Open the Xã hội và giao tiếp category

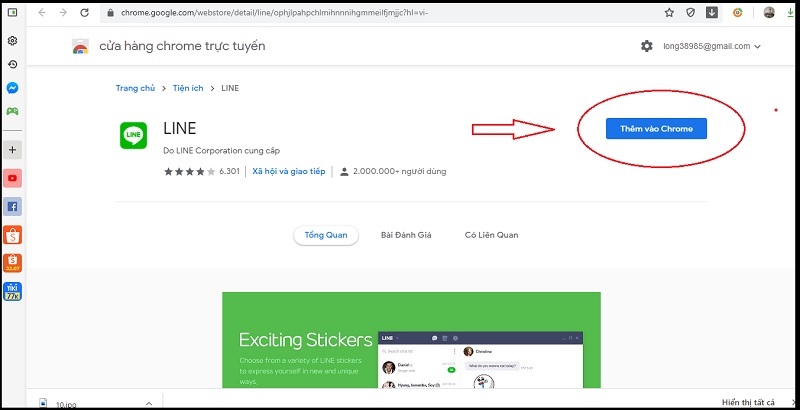click(x=289, y=171)
